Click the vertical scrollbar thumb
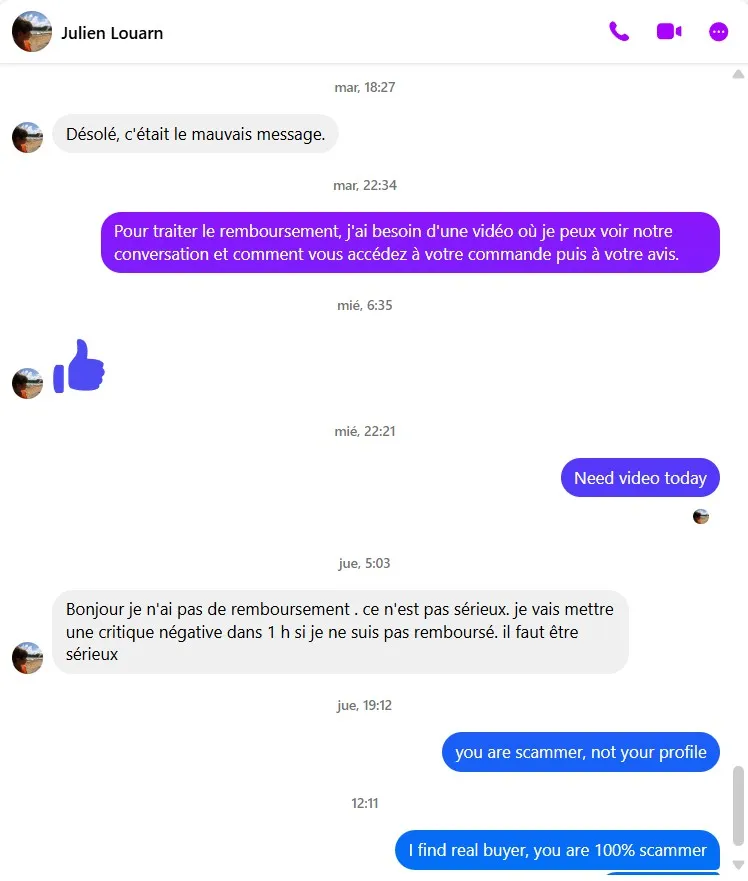The height and width of the screenshot is (881, 748). point(738,805)
